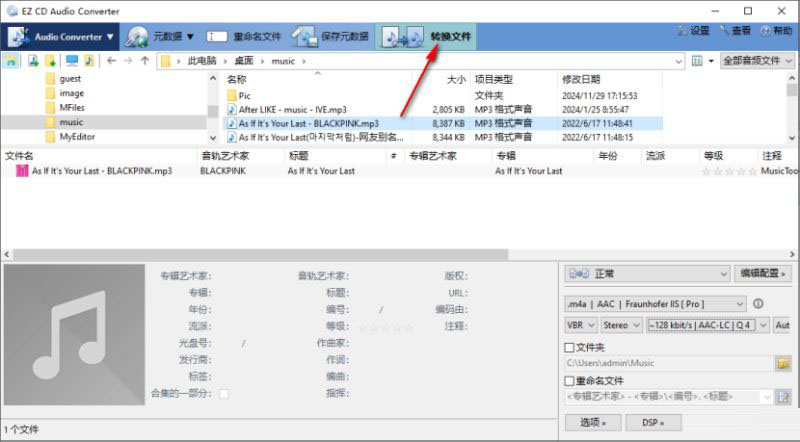
Task: Open the VBR mode dropdown
Action: 581,325
